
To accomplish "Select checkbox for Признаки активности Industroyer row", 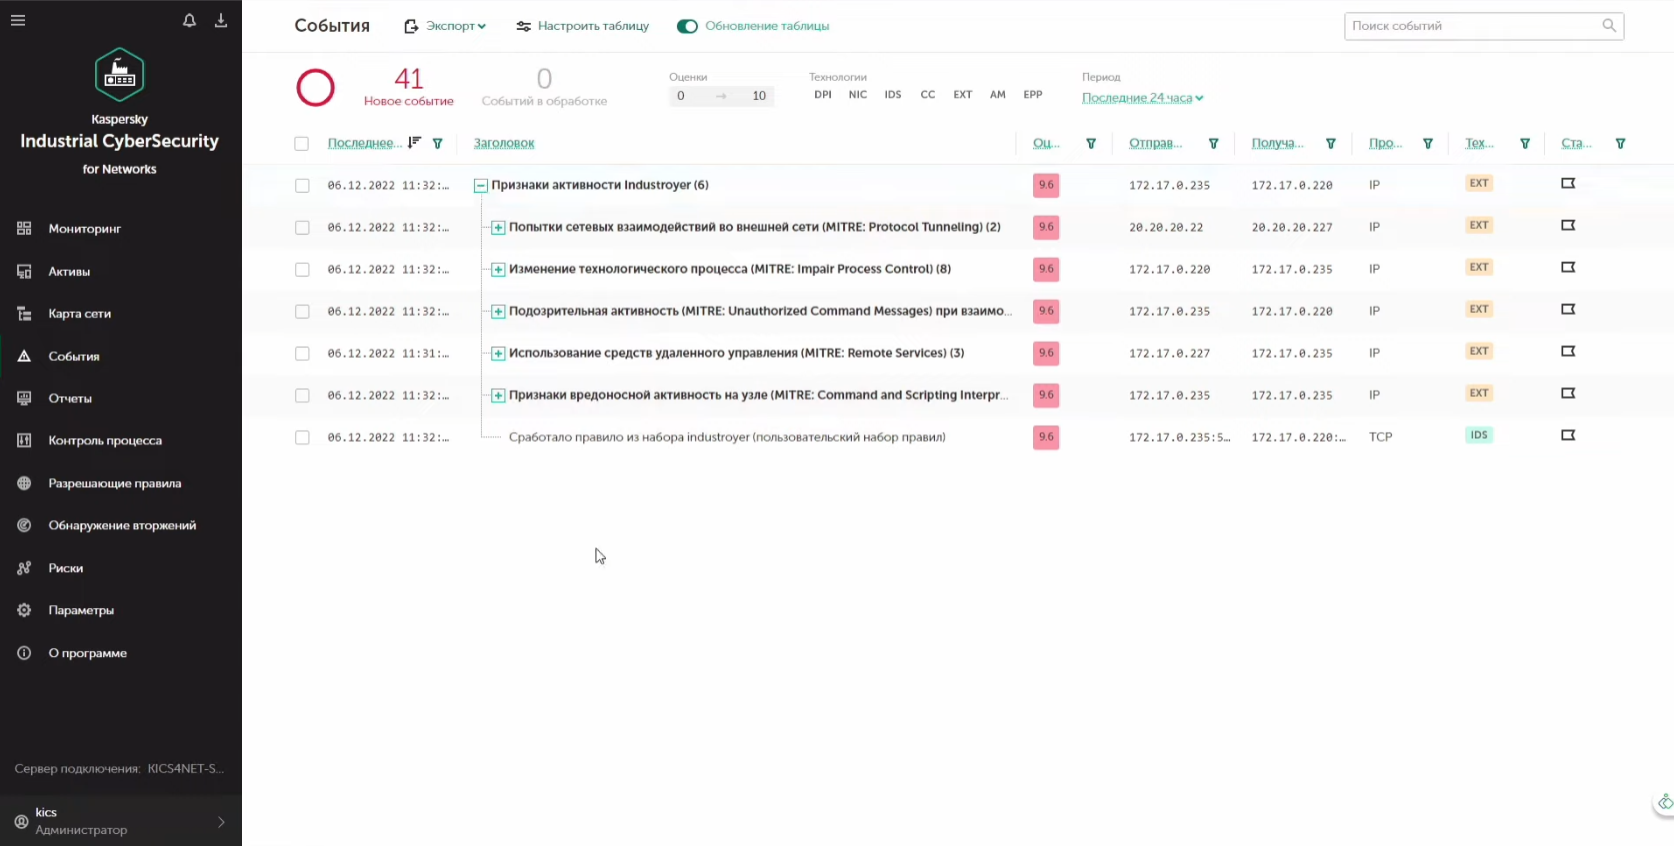I will pyautogui.click(x=302, y=186).
